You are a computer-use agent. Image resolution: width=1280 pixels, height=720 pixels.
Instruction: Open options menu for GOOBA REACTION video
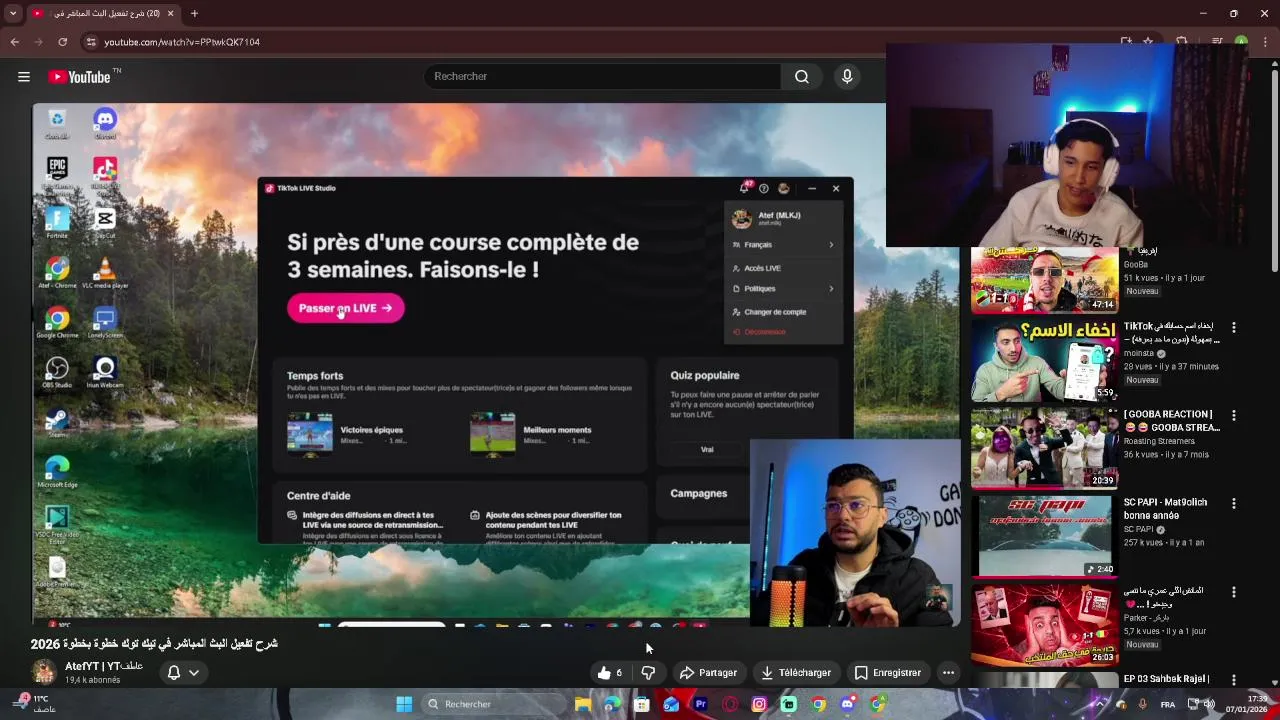point(1233,416)
